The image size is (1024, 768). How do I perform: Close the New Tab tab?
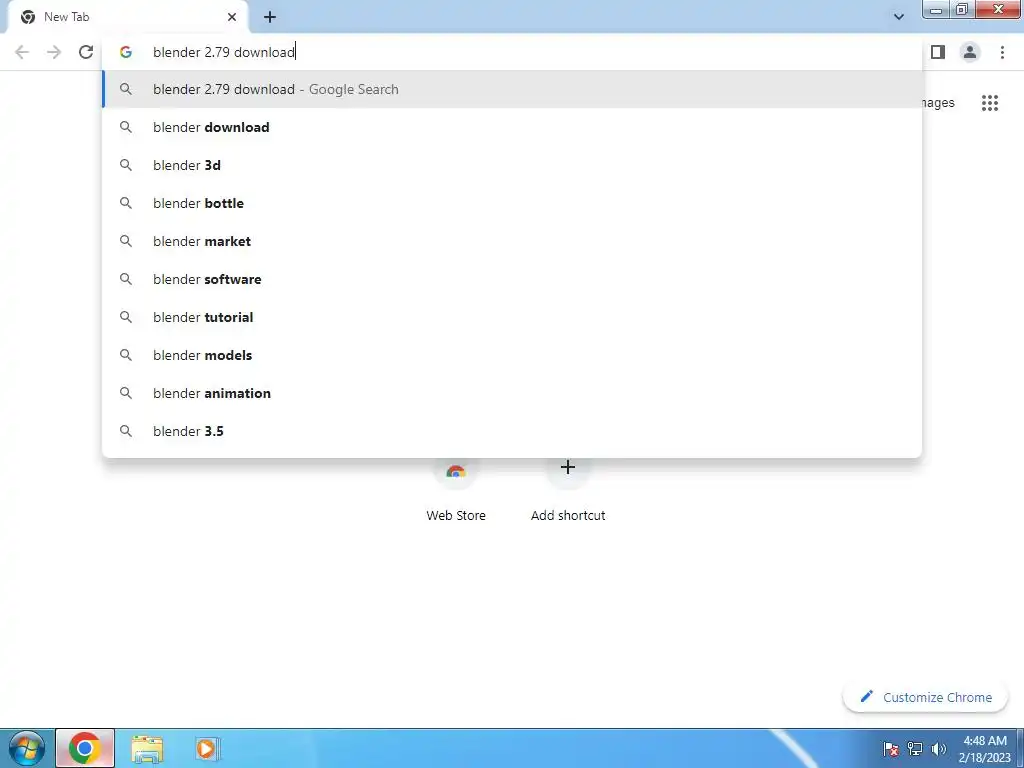[x=232, y=17]
